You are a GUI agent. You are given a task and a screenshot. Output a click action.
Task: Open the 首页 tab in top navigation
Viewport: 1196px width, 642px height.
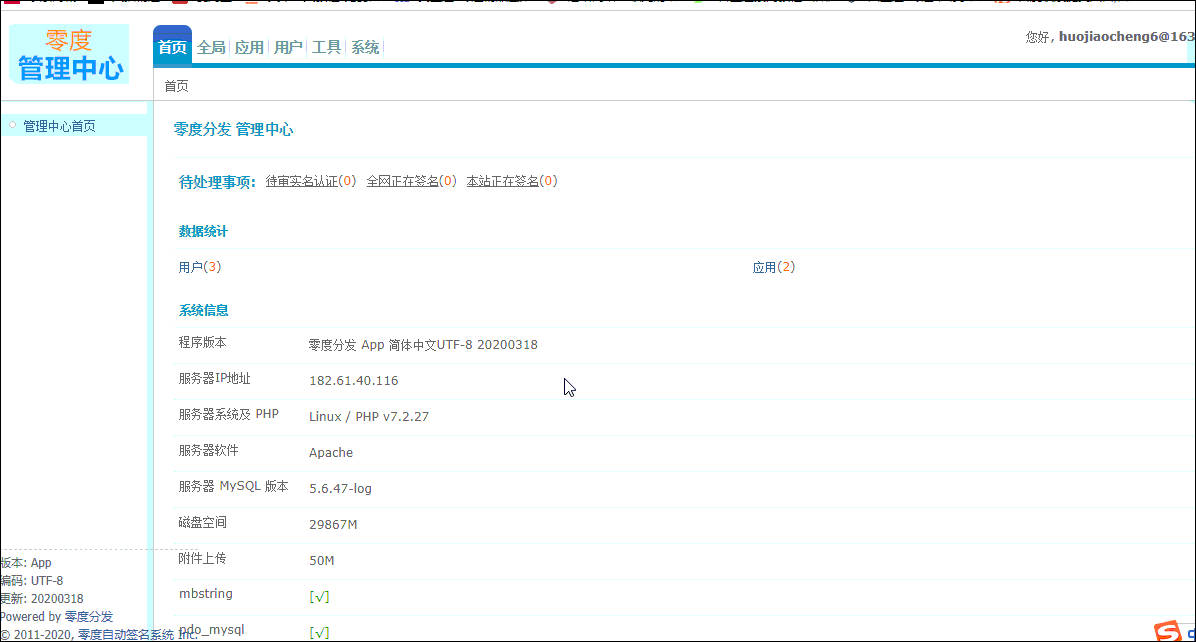pos(172,47)
